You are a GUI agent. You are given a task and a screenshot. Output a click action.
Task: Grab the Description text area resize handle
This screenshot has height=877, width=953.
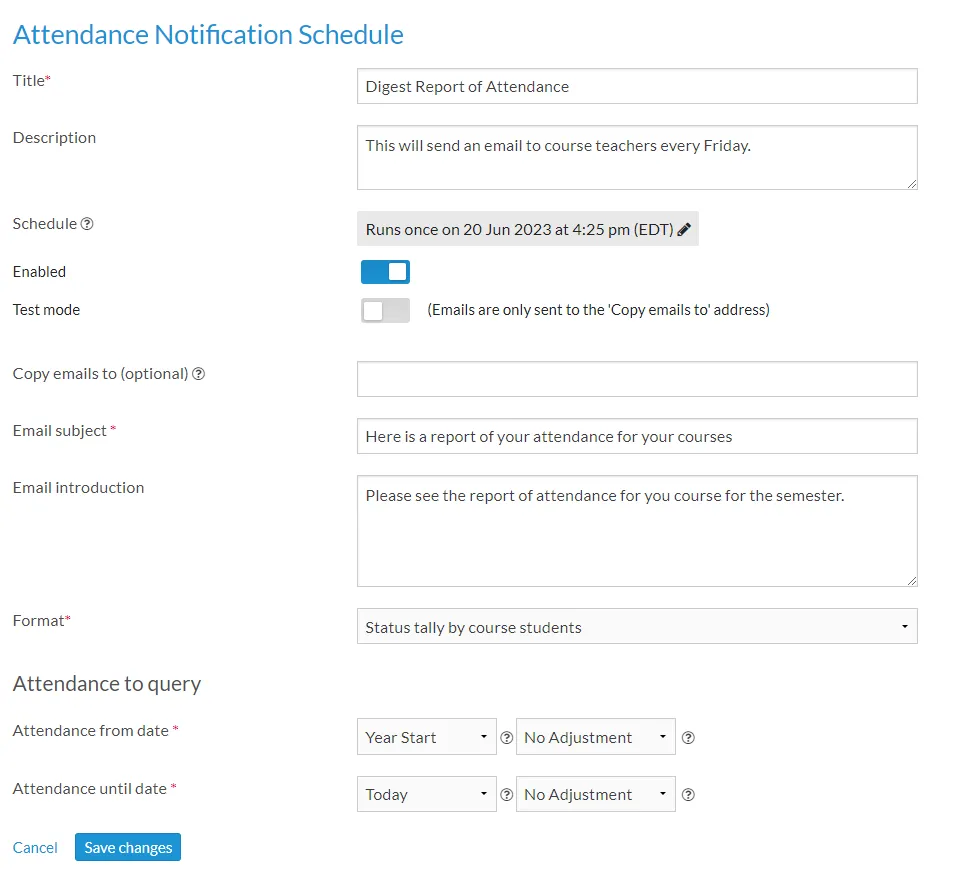click(912, 184)
